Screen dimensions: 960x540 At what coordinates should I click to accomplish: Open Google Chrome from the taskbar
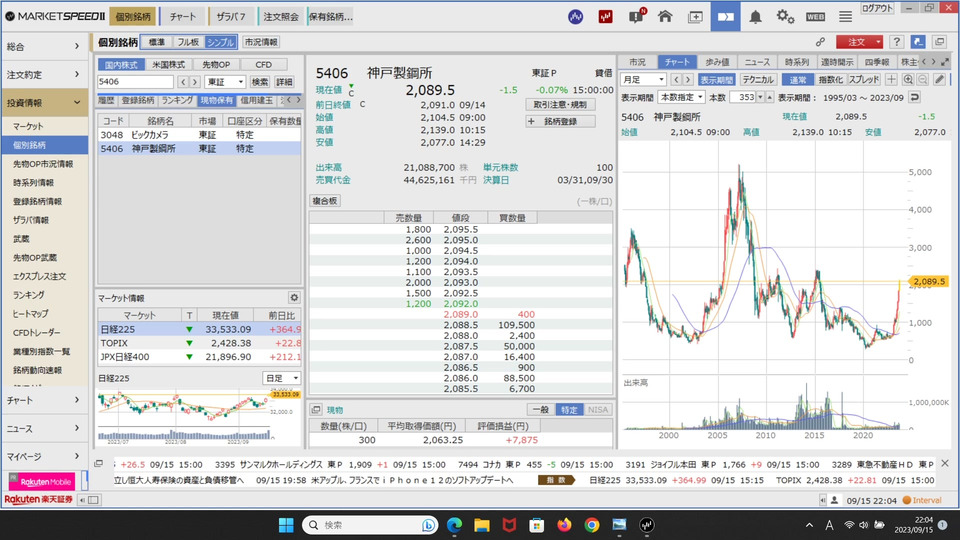tap(591, 525)
